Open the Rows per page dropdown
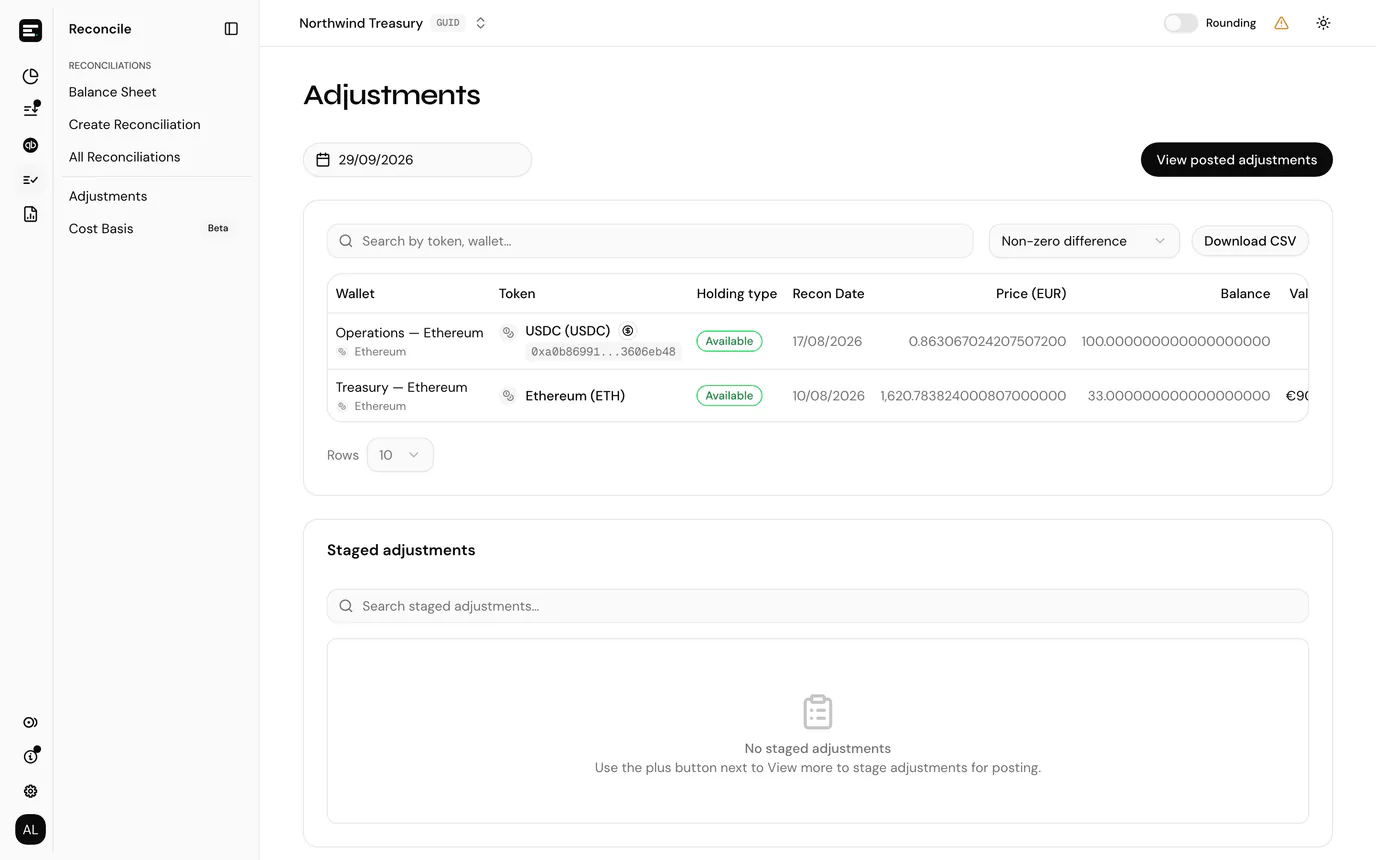This screenshot has width=1376, height=860. (x=400, y=455)
